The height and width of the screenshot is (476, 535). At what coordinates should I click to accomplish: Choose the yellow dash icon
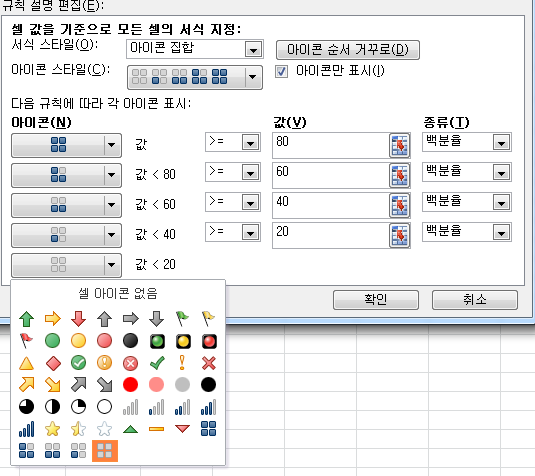point(157,429)
